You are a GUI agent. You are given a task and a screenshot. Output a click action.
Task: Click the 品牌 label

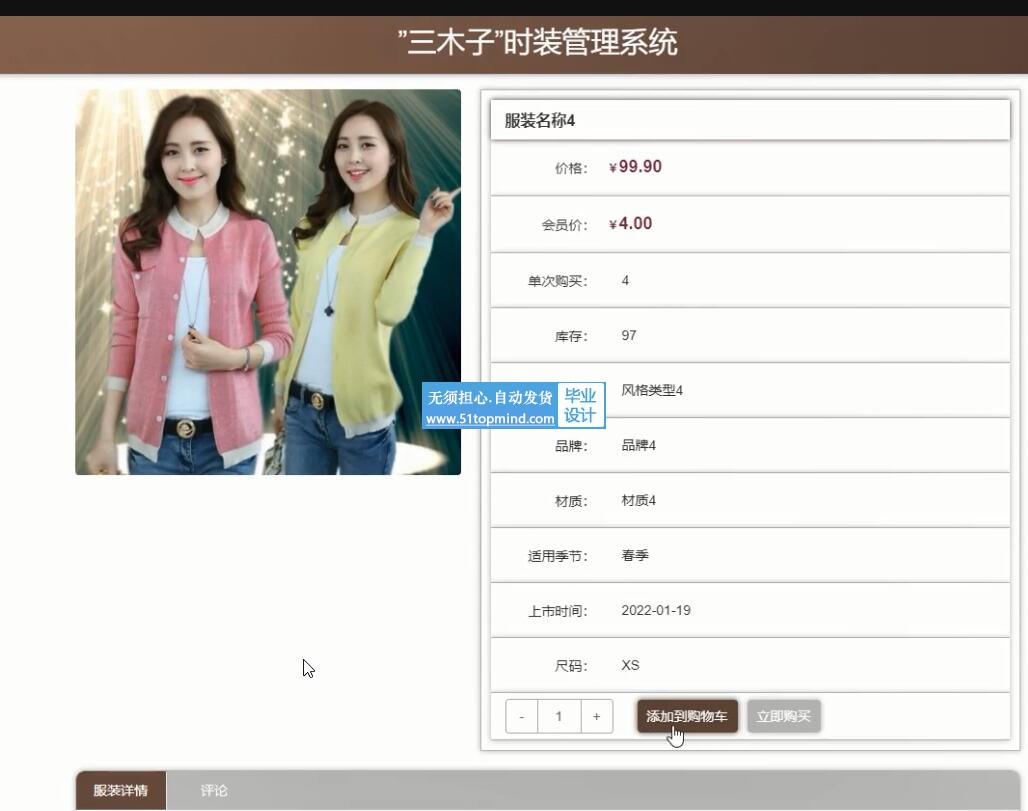tap(571, 446)
